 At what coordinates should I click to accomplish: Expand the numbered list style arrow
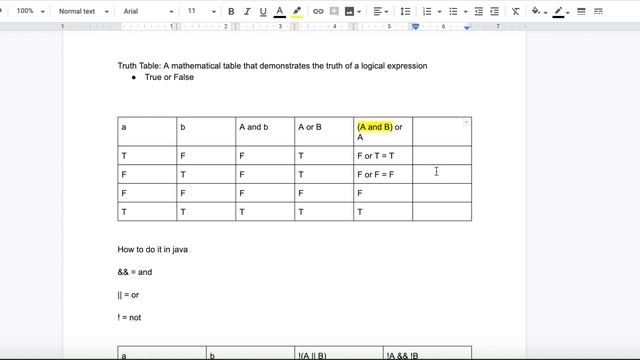click(x=440, y=12)
